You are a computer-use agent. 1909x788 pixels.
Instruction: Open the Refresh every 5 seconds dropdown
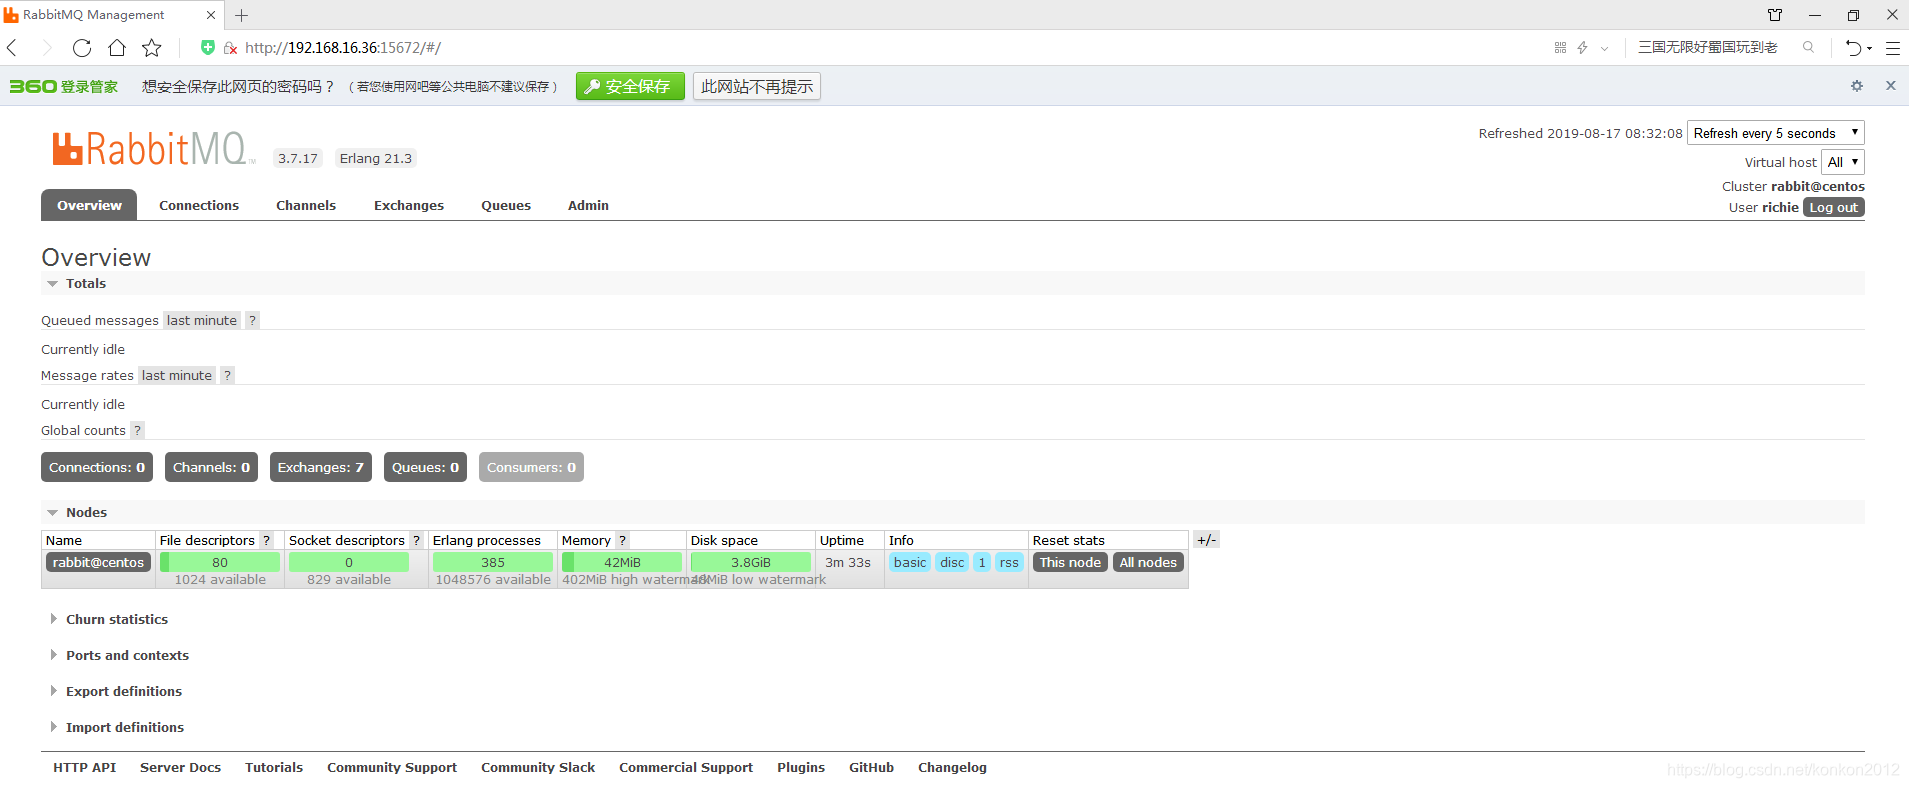click(x=1776, y=133)
